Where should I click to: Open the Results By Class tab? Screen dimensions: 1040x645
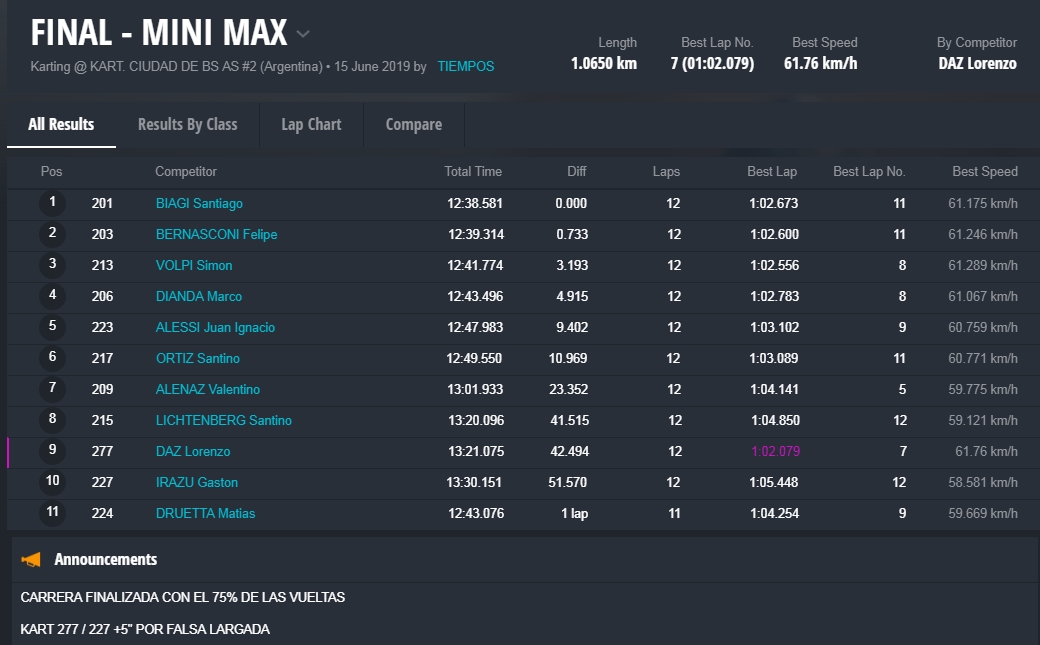pyautogui.click(x=187, y=124)
